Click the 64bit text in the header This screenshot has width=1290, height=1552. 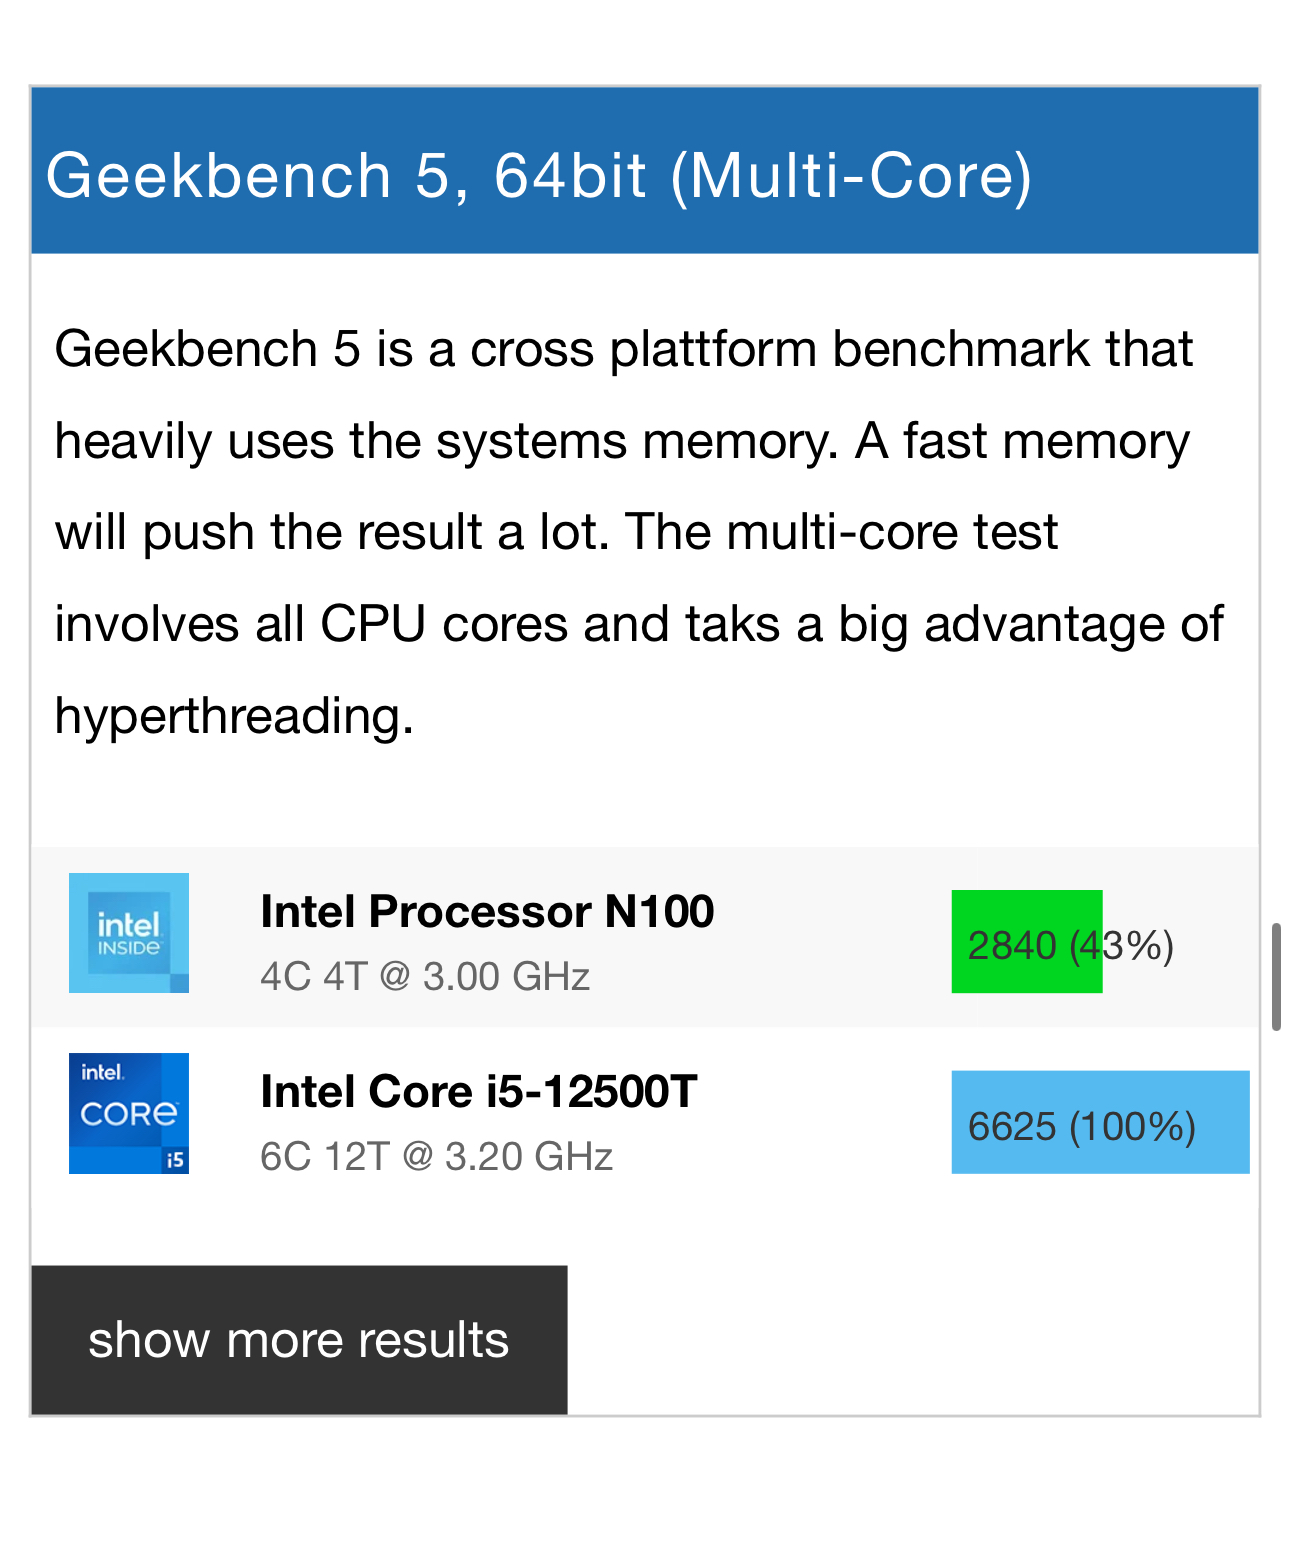pos(570,176)
